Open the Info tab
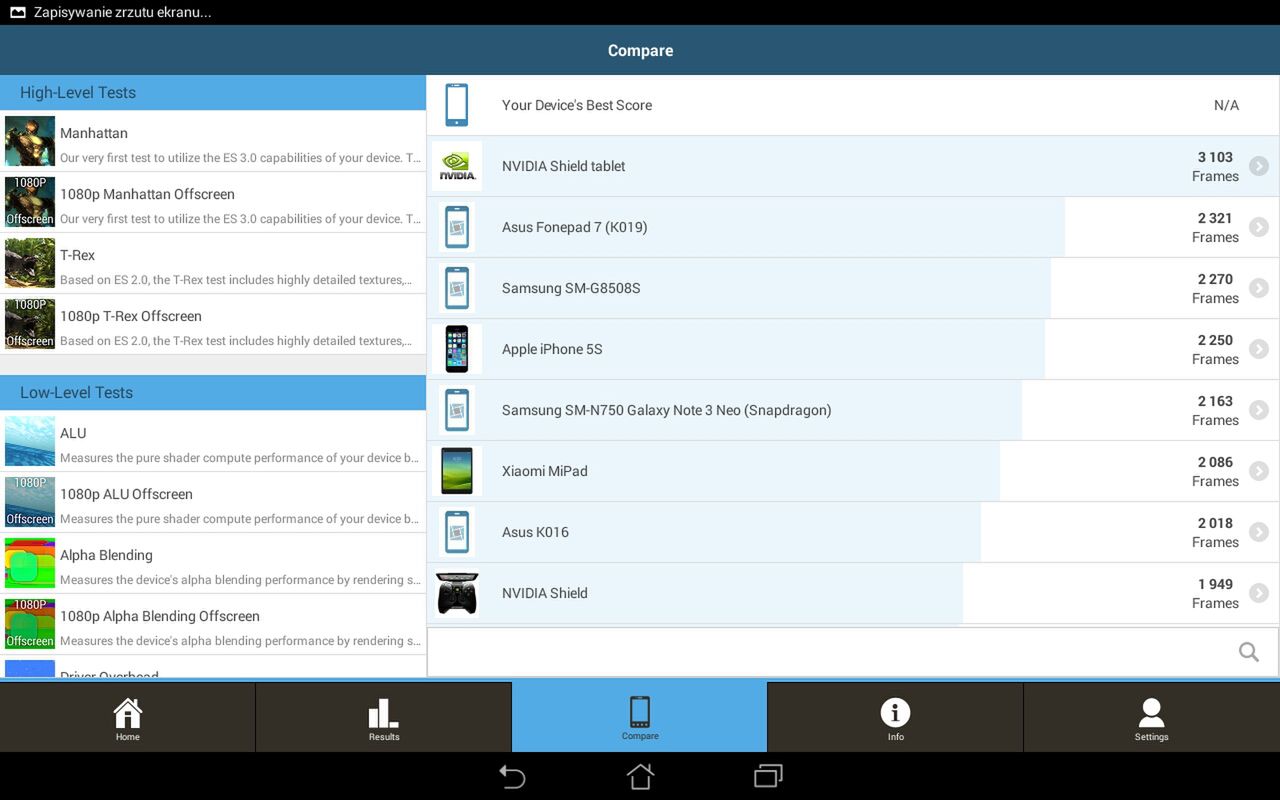The image size is (1280, 800). coord(895,717)
